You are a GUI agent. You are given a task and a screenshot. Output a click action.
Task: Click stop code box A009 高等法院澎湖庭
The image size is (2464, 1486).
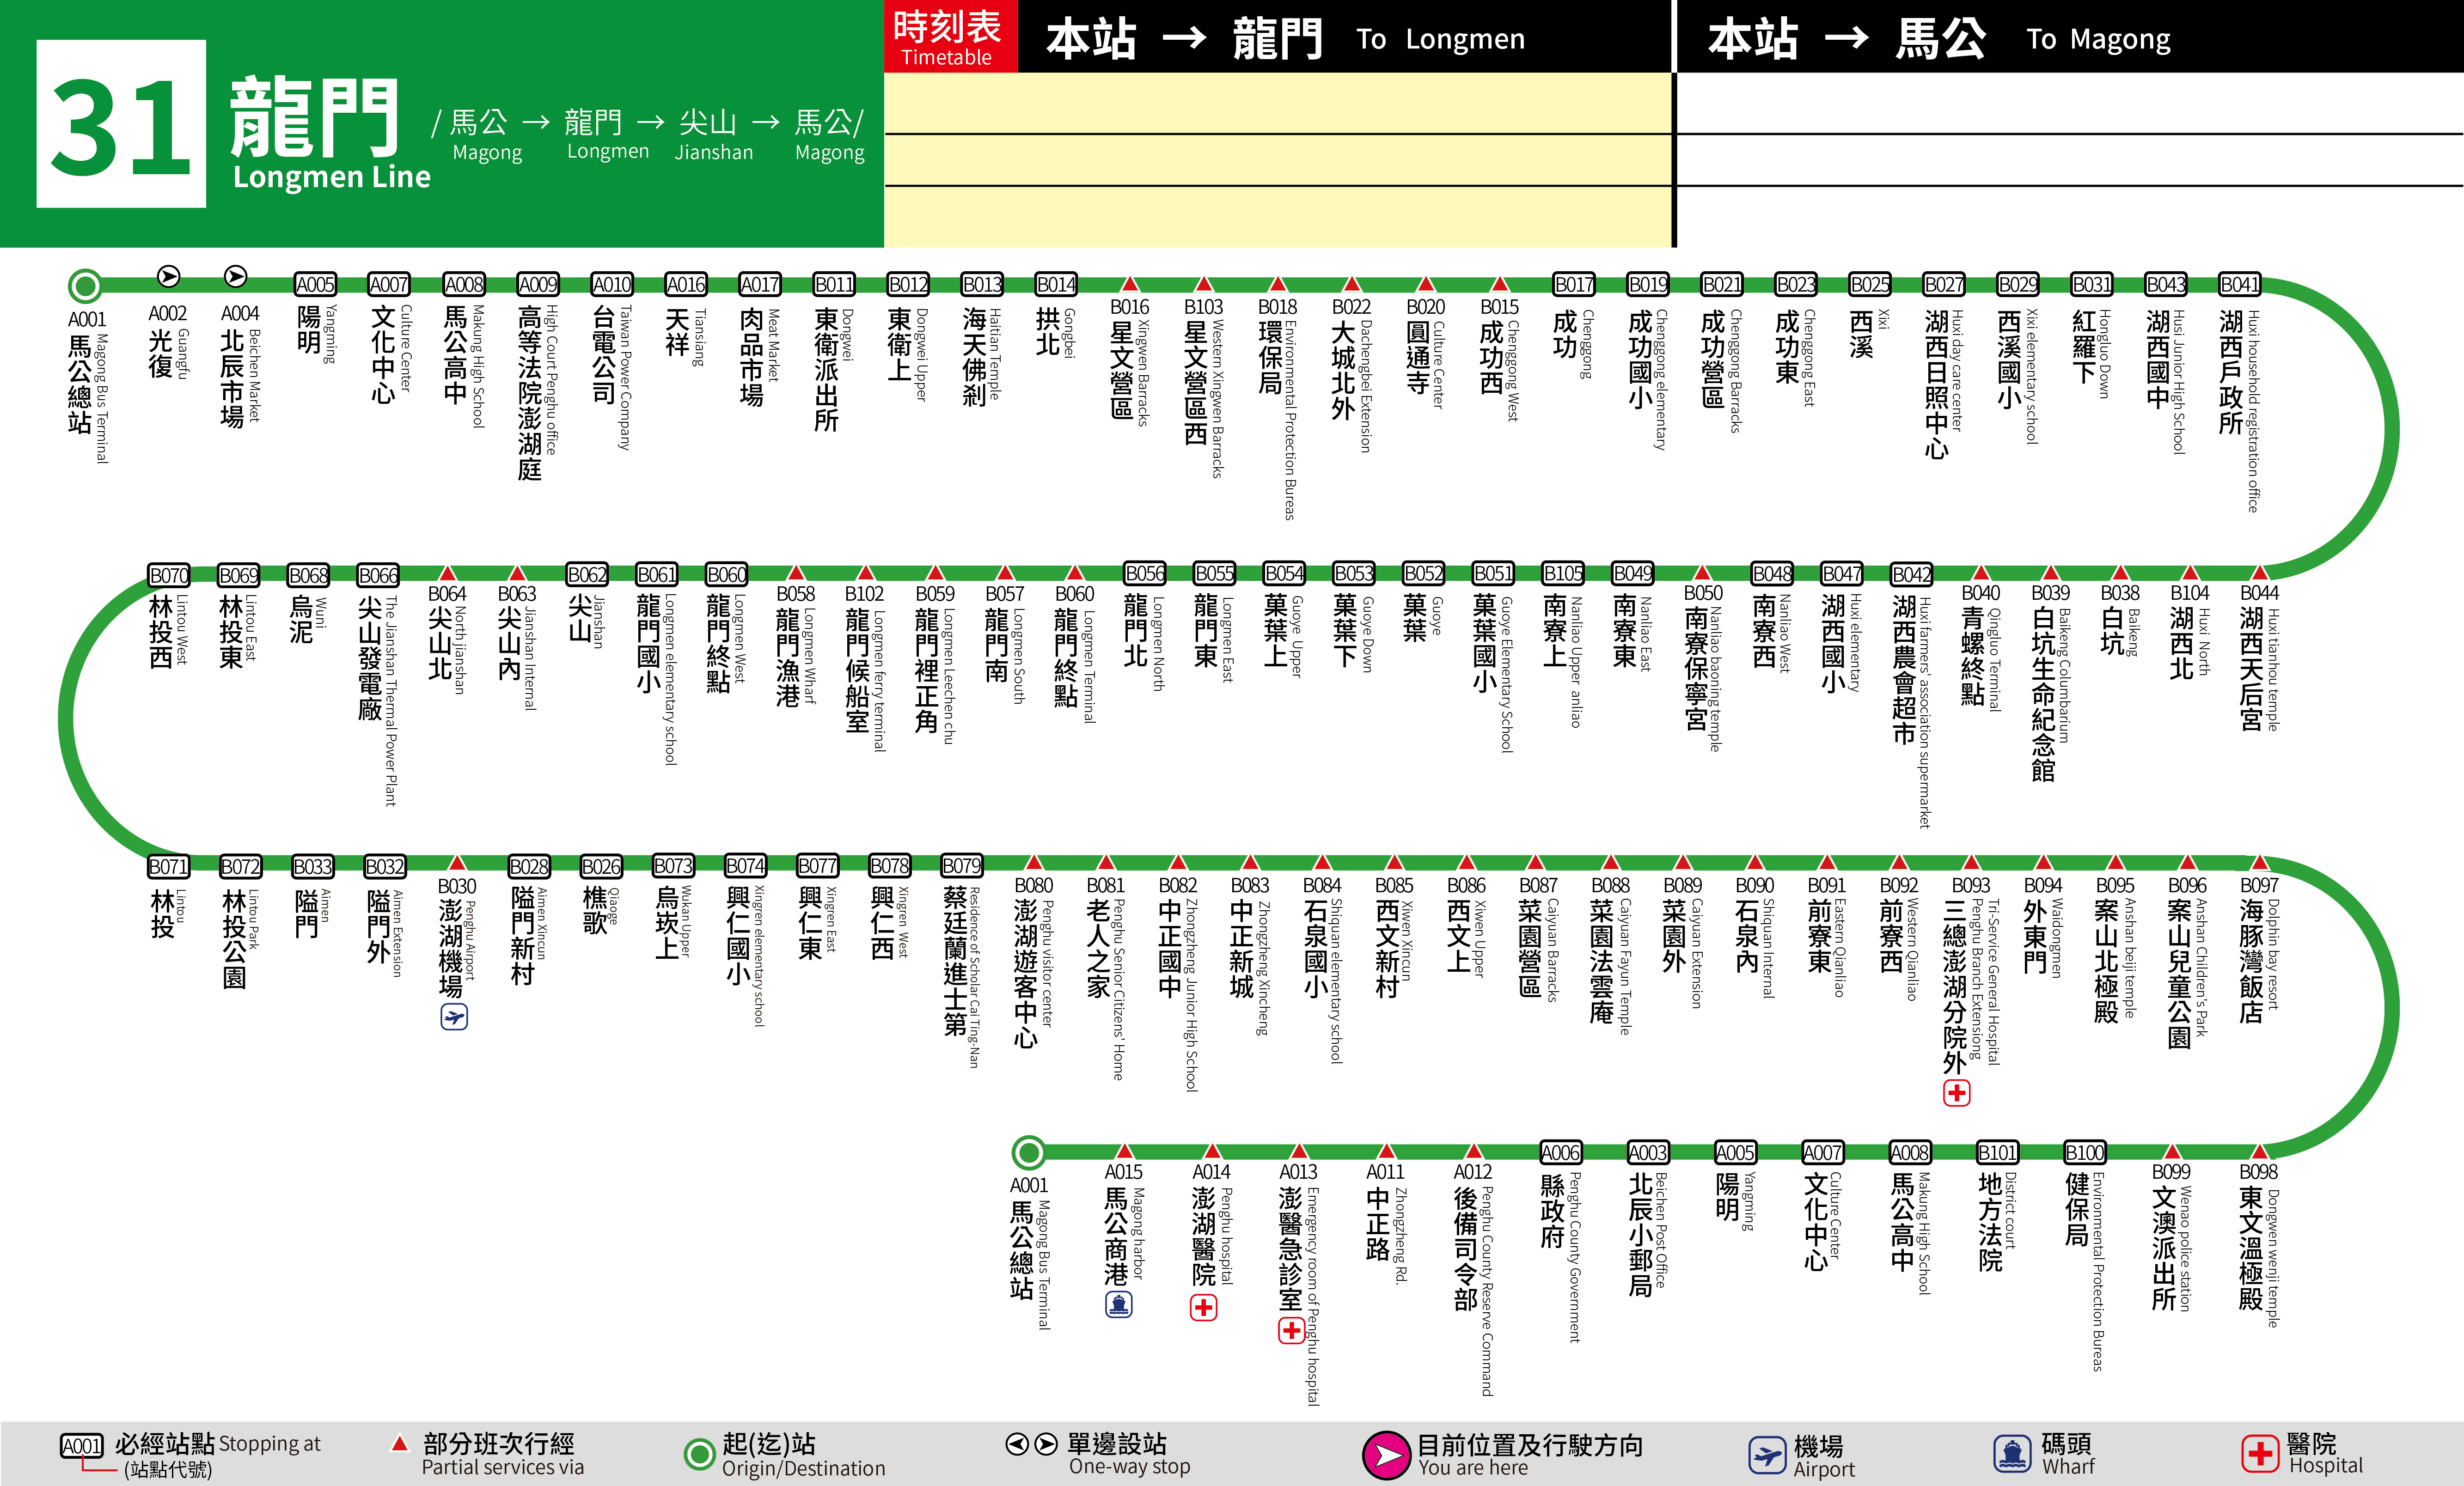coord(537,285)
